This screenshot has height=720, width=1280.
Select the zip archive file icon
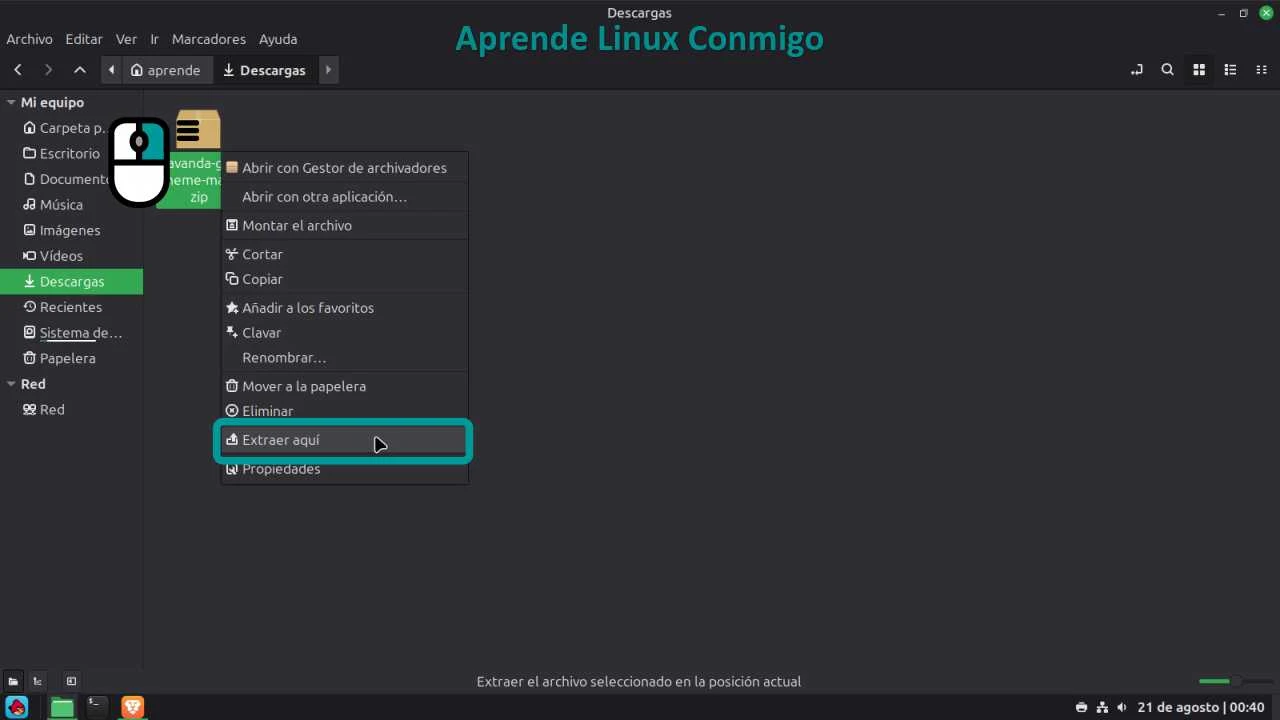[x=198, y=130]
